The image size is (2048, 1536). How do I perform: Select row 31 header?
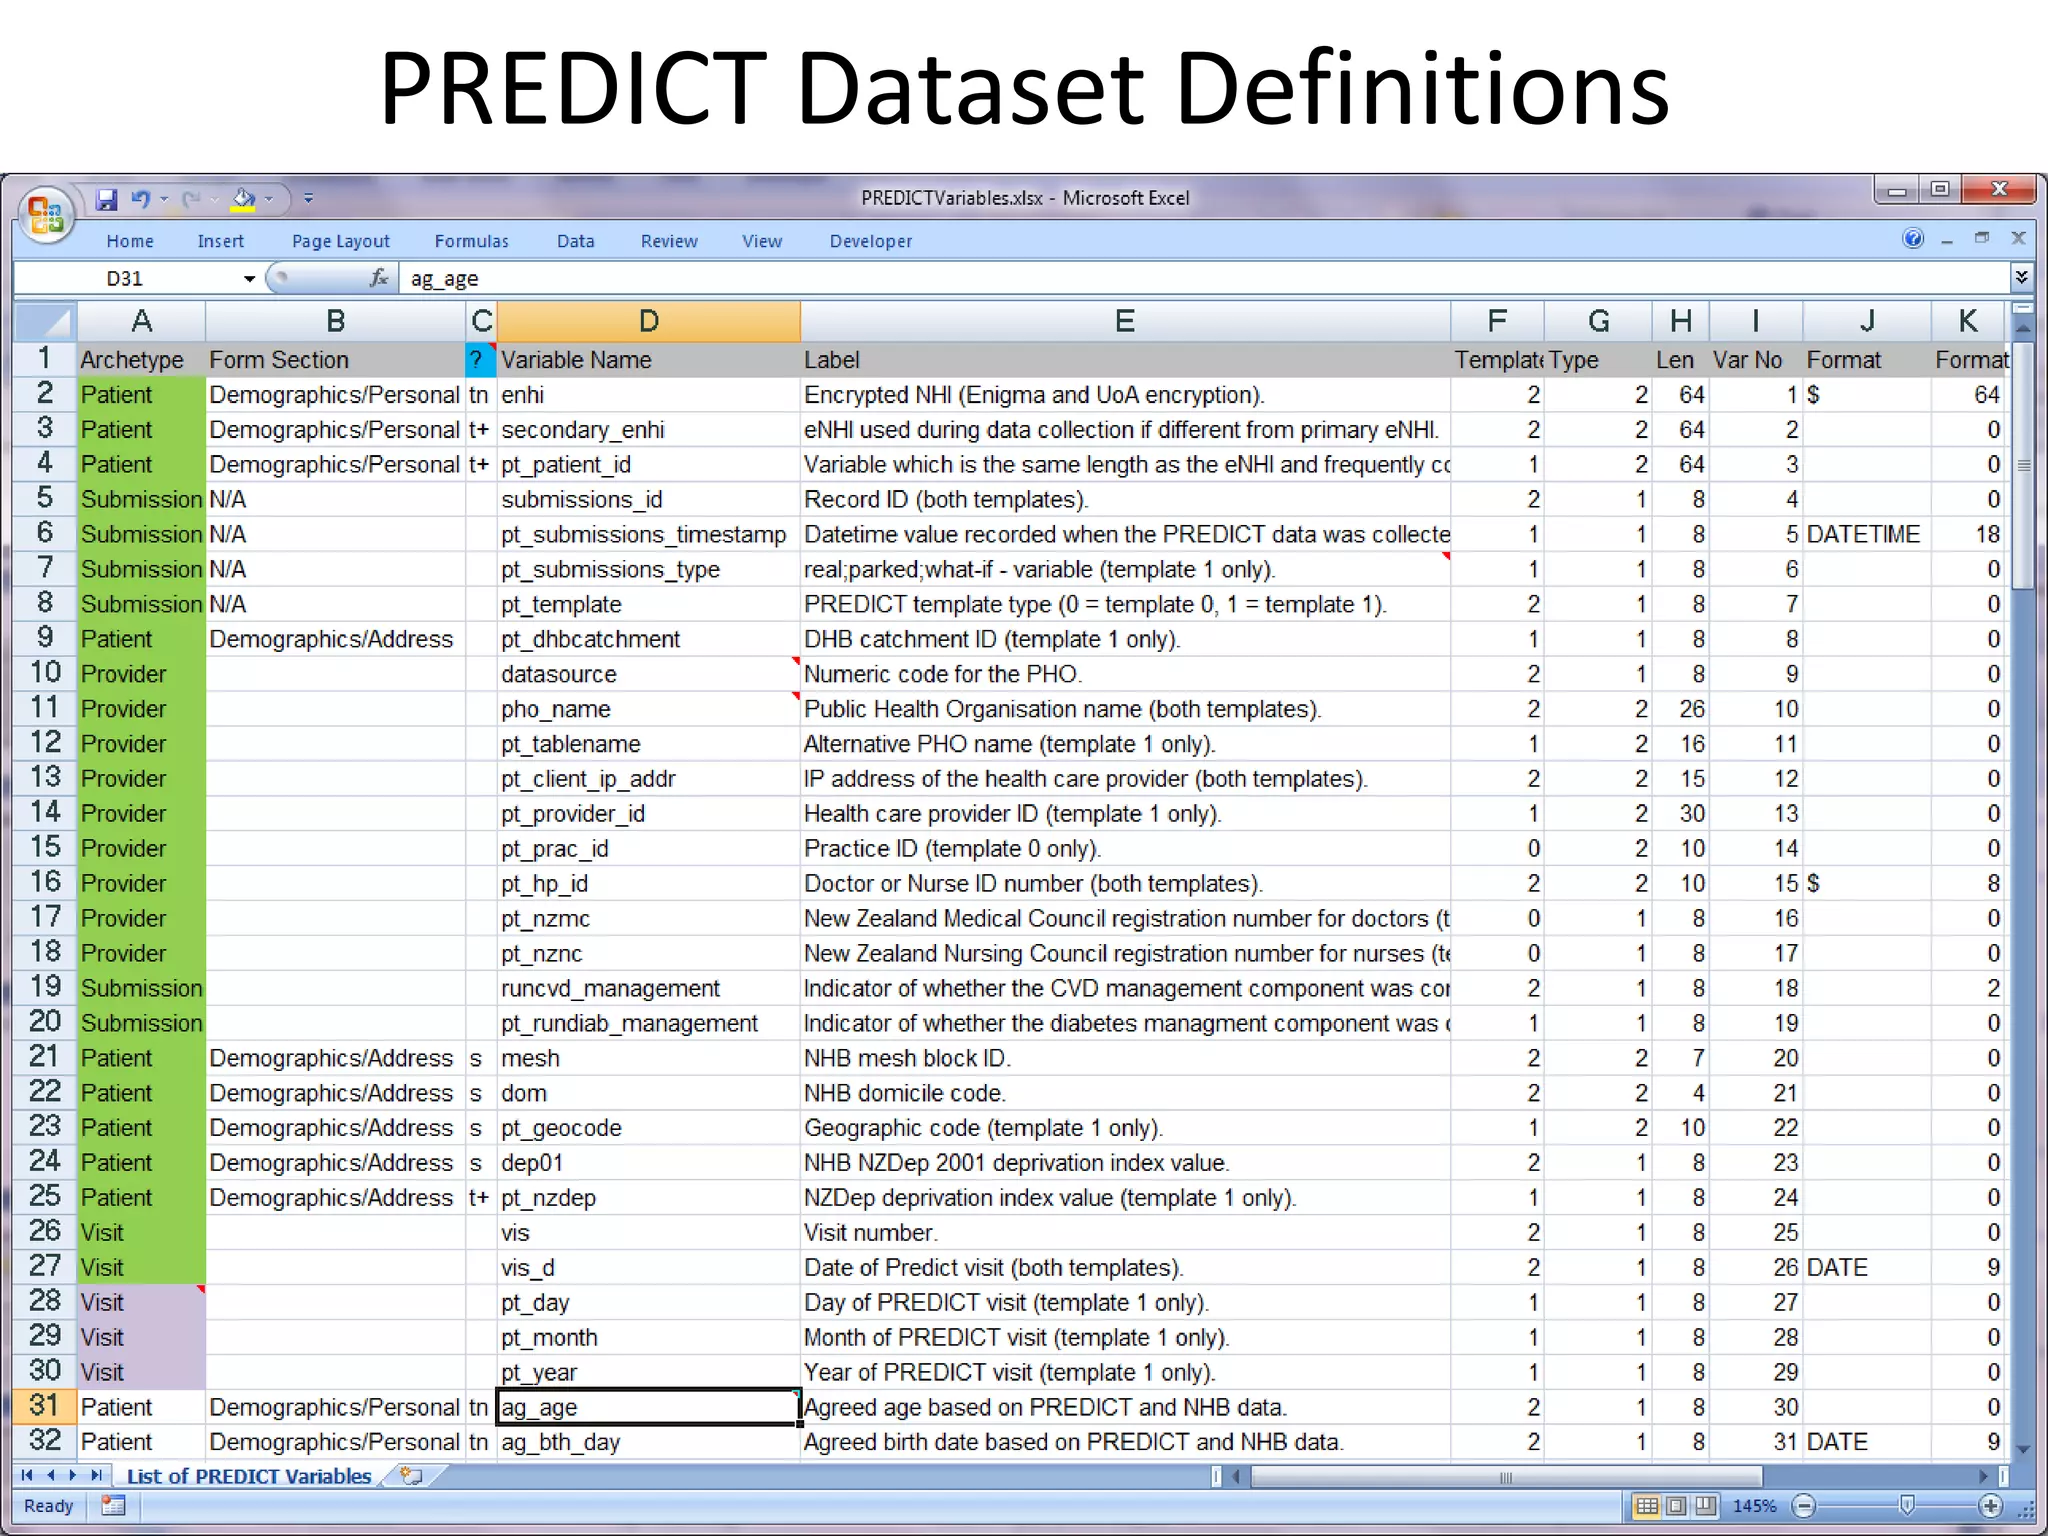click(x=45, y=1406)
